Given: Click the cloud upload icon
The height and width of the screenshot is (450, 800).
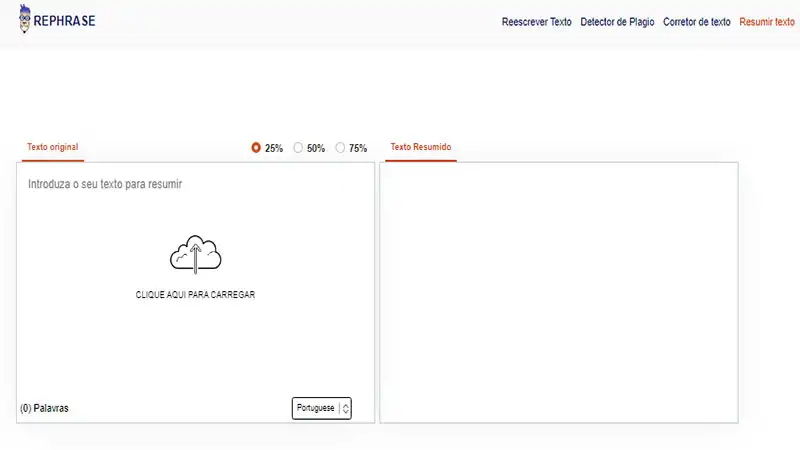Looking at the screenshot, I should 195,254.
